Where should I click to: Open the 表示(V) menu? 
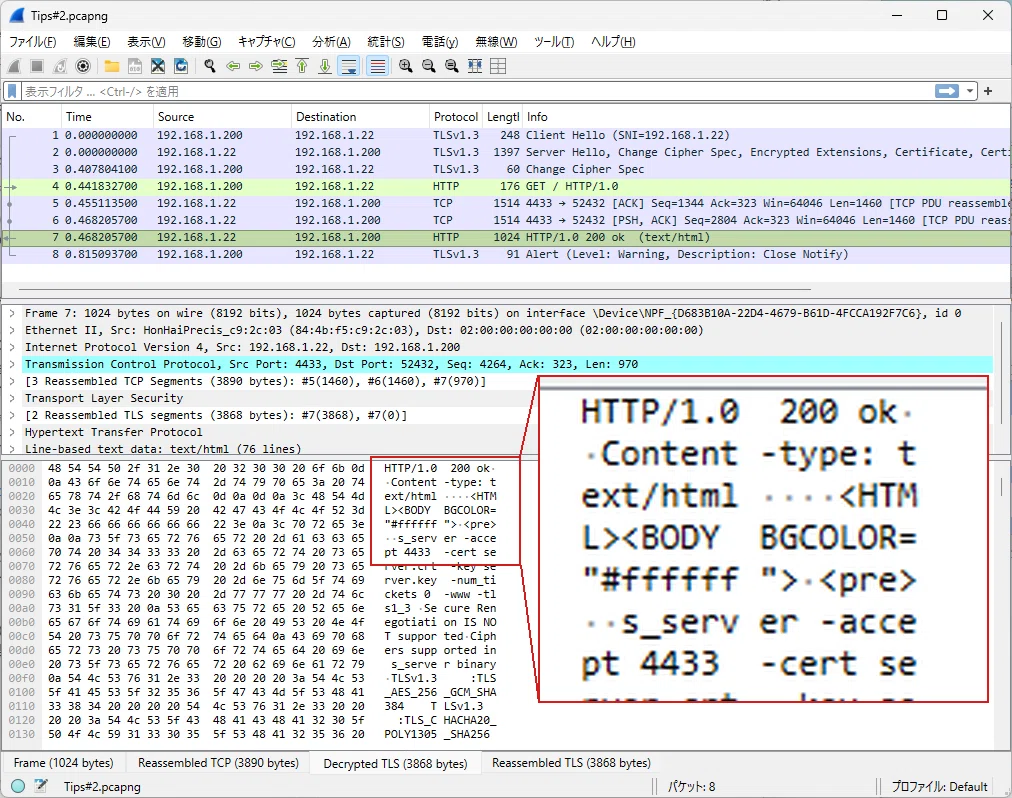(x=146, y=42)
